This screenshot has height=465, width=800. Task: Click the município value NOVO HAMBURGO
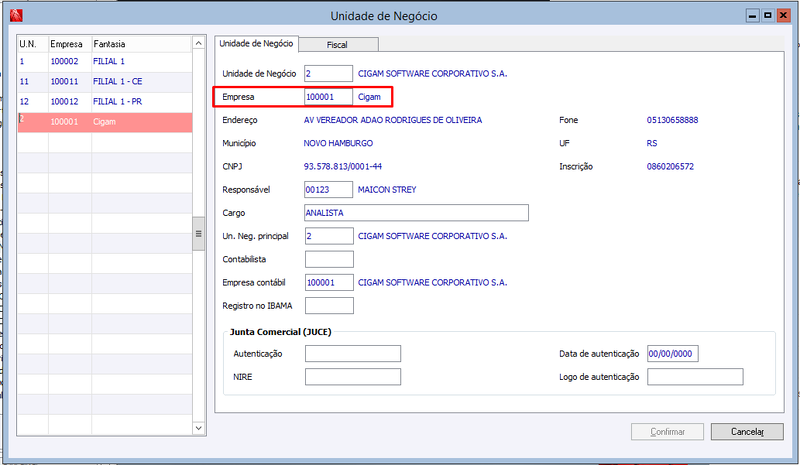coord(338,143)
